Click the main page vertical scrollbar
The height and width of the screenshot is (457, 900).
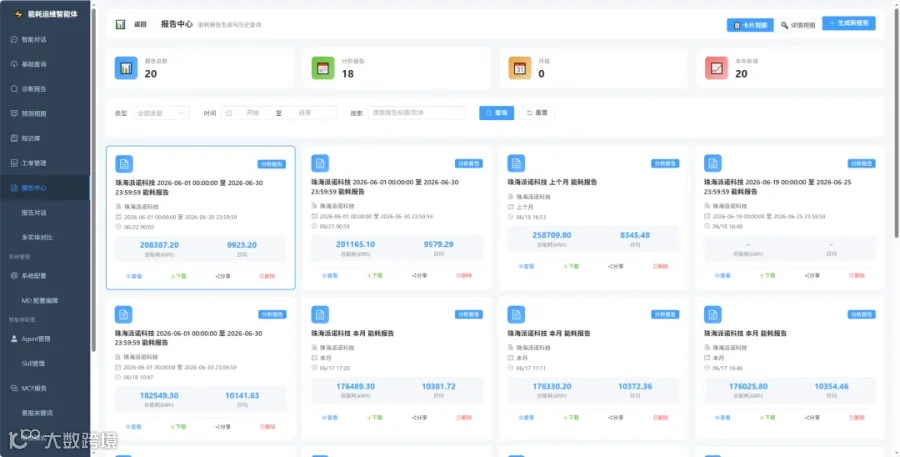pos(897,121)
